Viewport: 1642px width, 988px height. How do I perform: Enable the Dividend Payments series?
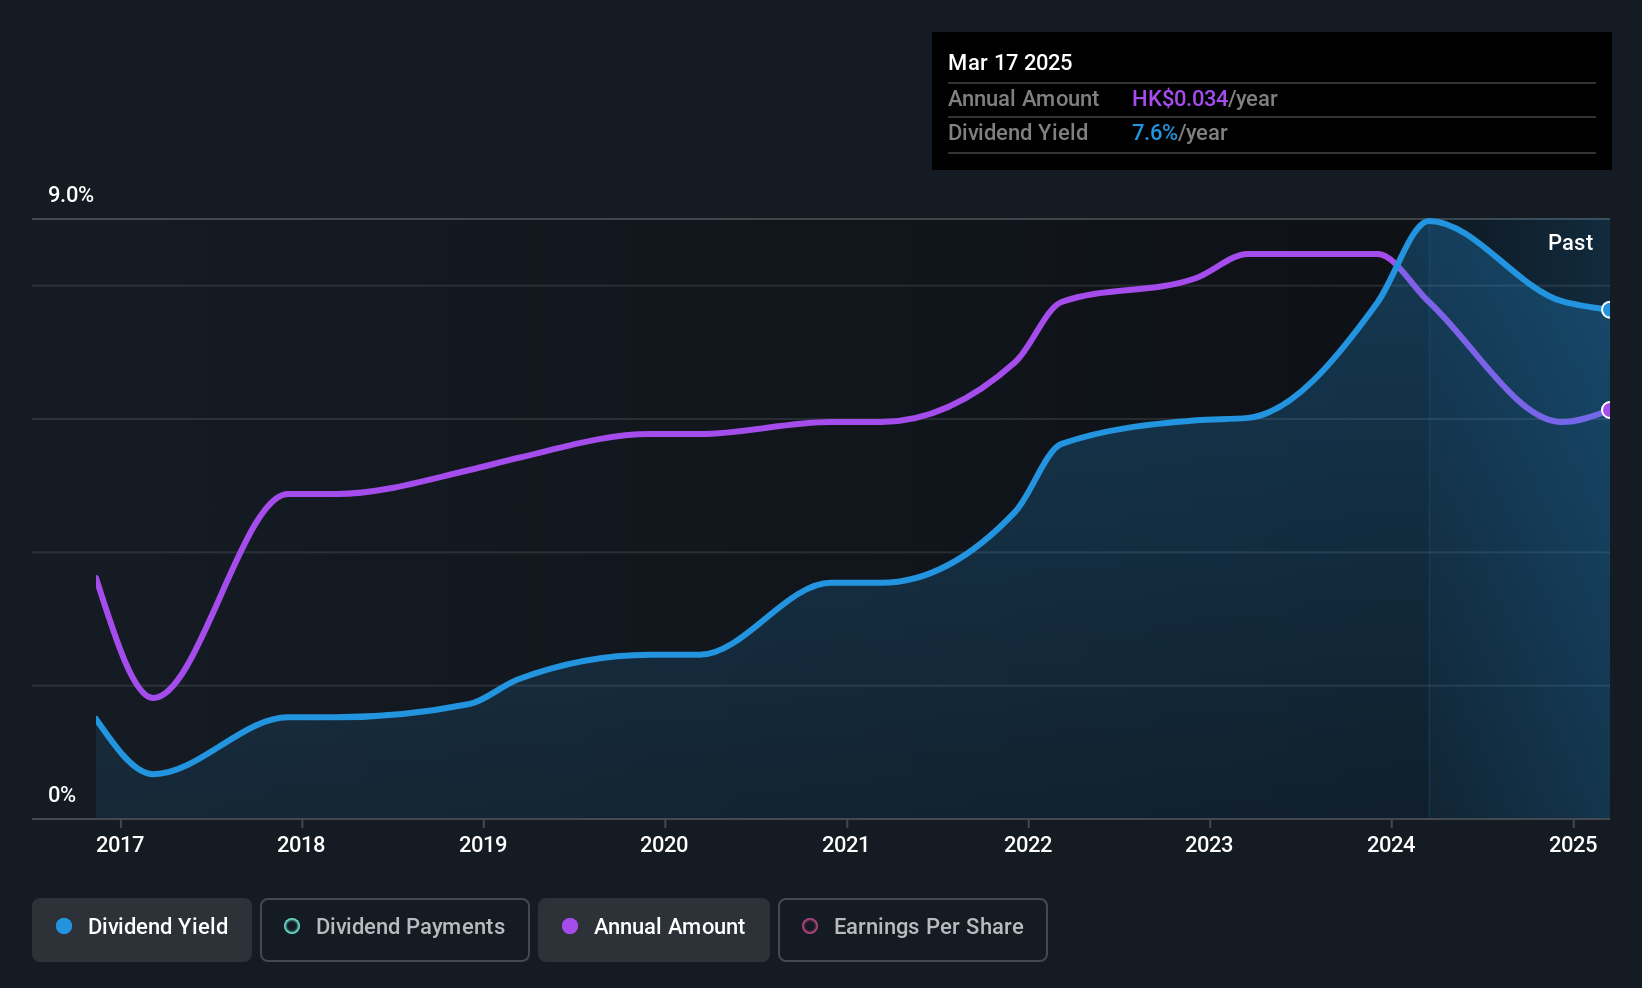pos(394,929)
